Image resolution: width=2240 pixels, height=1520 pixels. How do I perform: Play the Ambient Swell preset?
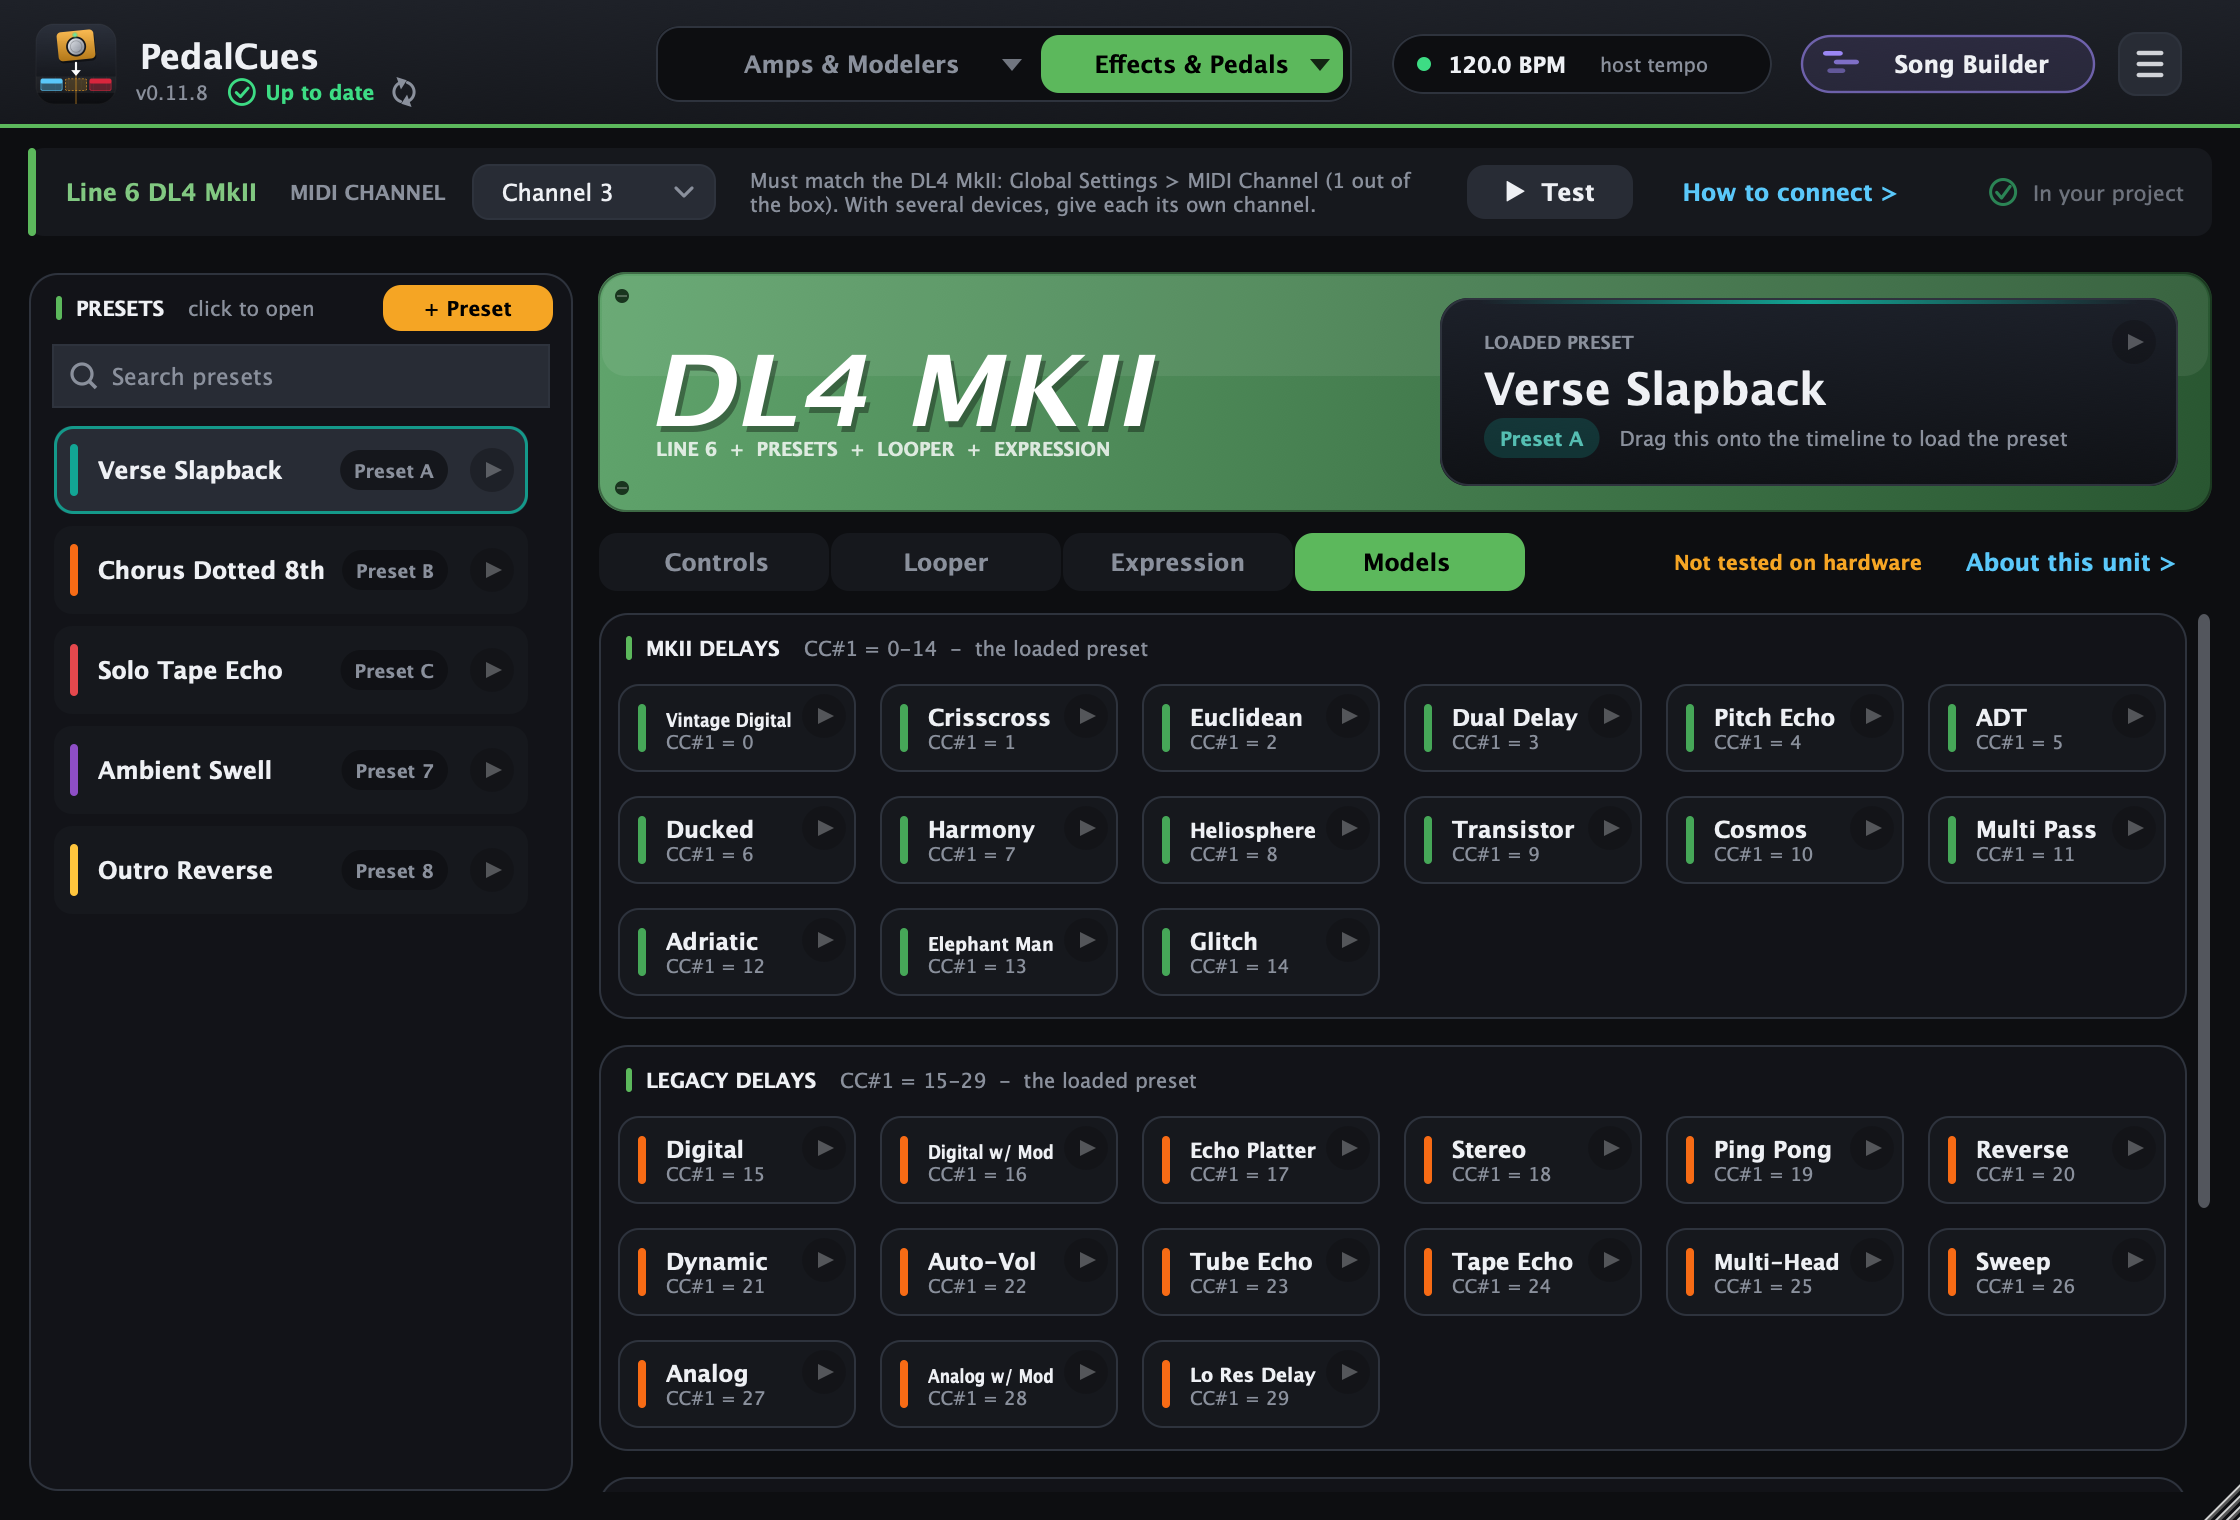[492, 770]
